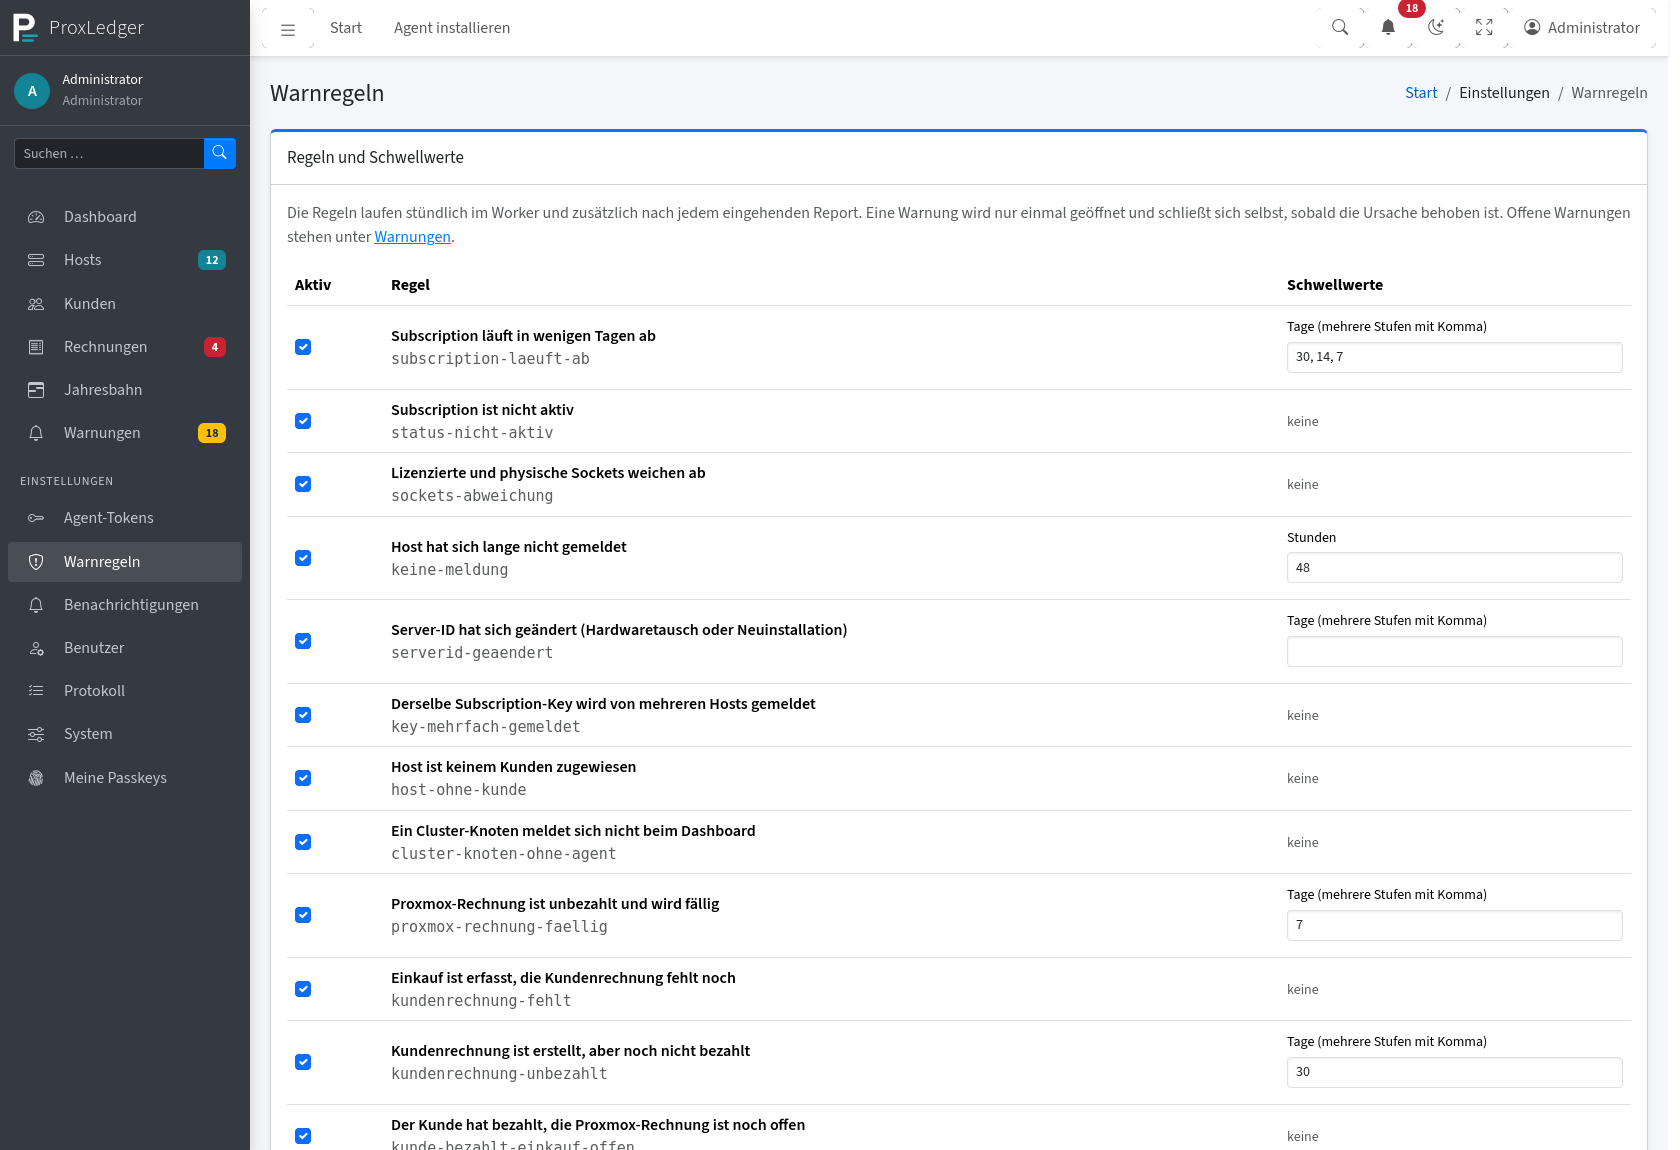Open the ProxLedger logo home
The height and width of the screenshot is (1150, 1680).
79,28
